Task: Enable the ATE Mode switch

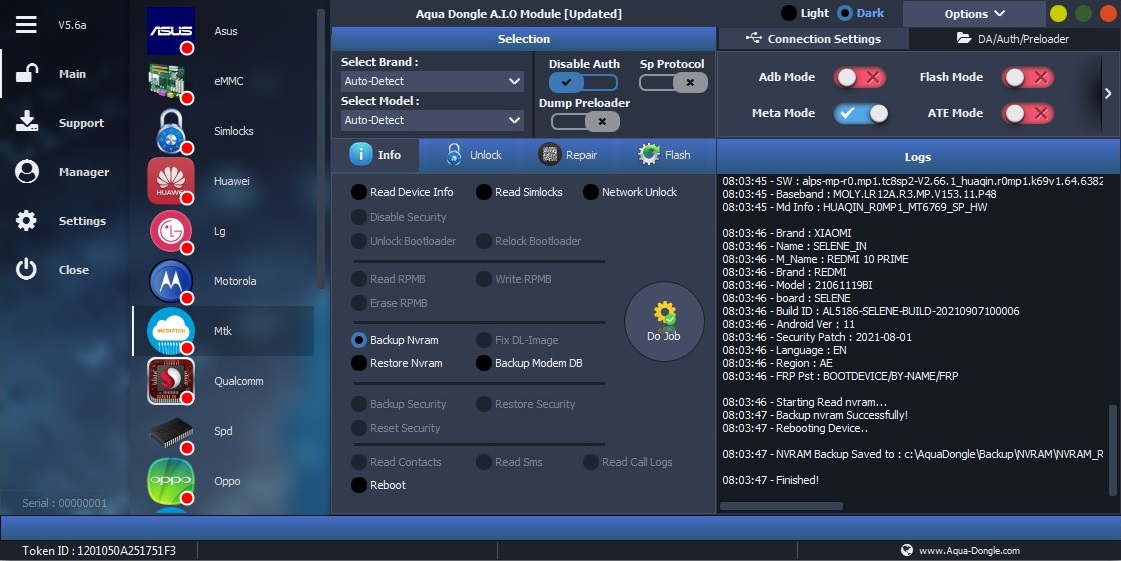Action: tap(1028, 113)
